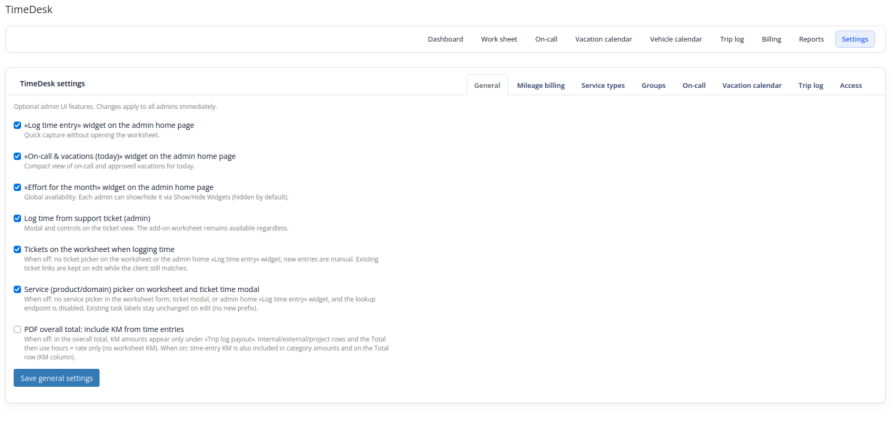This screenshot has height=422, width=892.
Task: Open Vacation calendar settings tab
Action: pyautogui.click(x=752, y=85)
